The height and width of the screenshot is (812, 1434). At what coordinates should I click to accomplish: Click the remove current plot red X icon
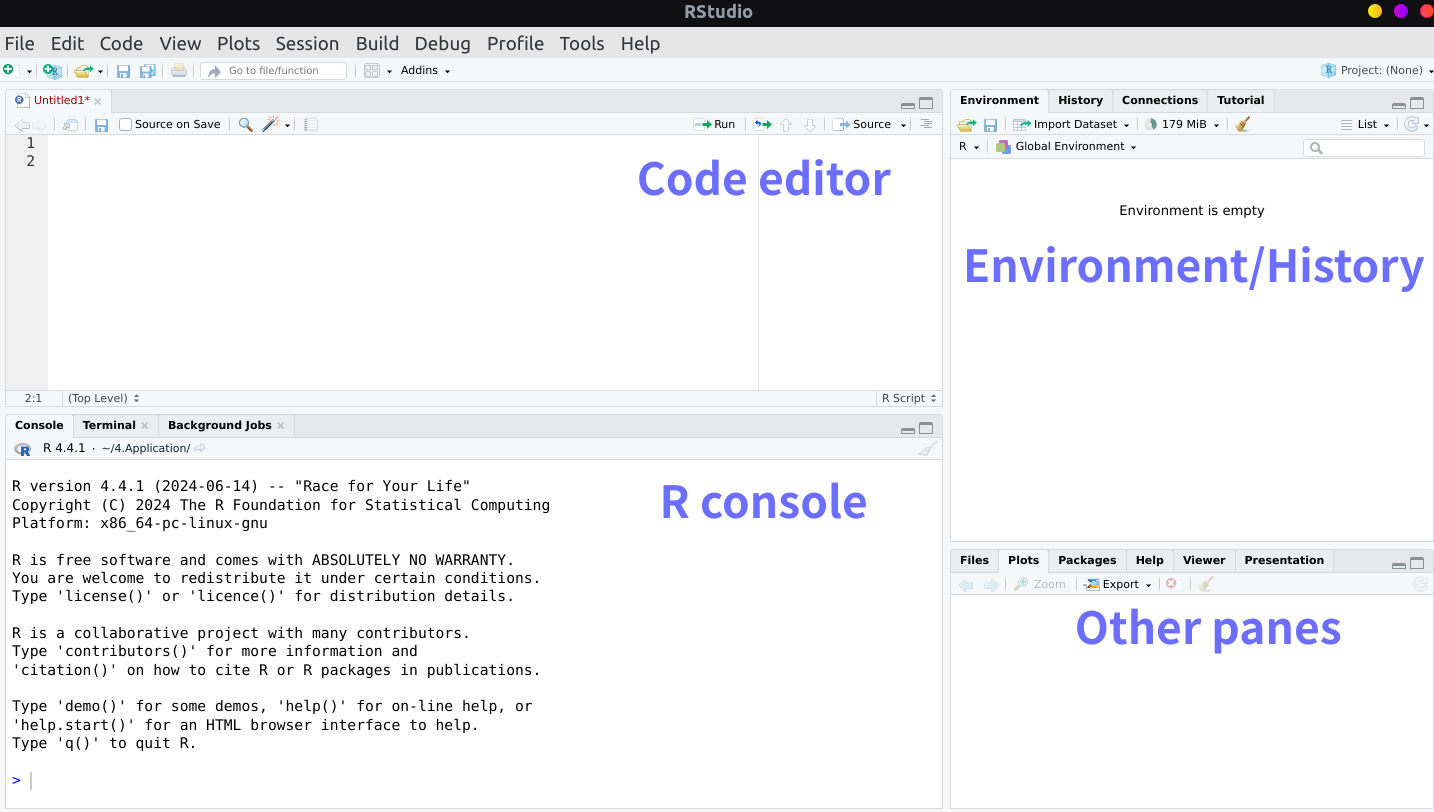pyautogui.click(x=1171, y=584)
